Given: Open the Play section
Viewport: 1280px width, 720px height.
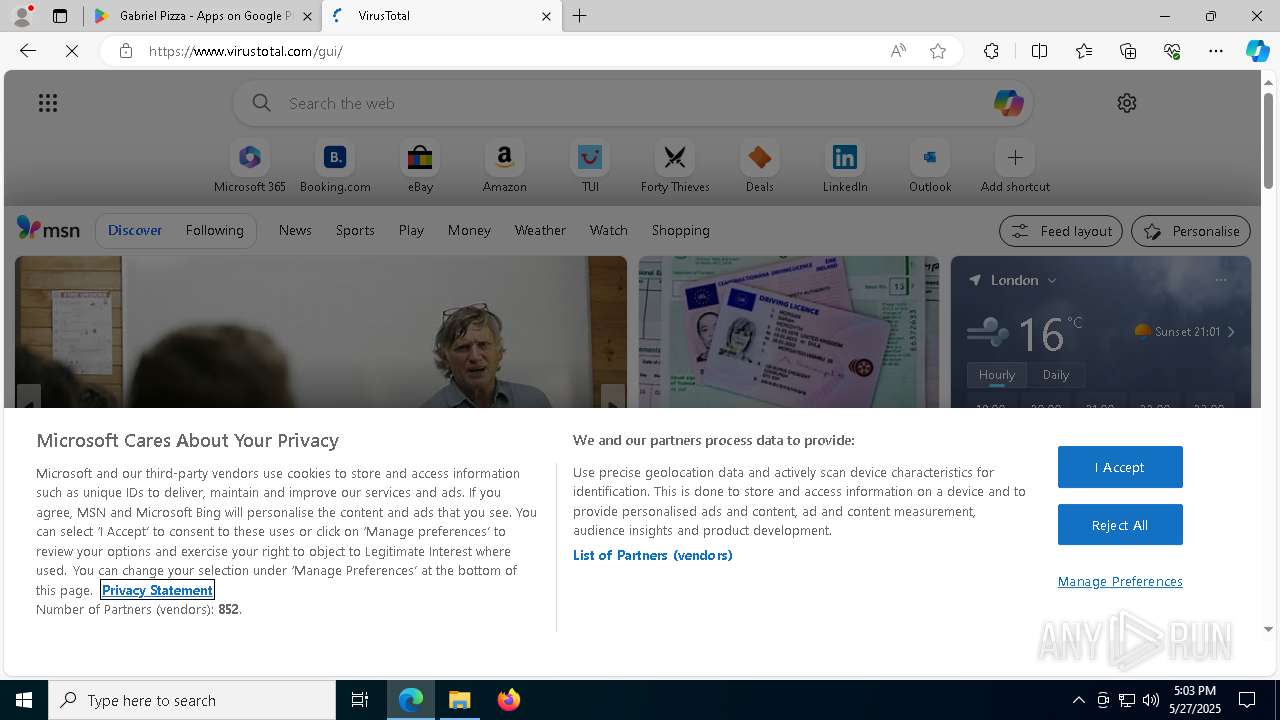Looking at the screenshot, I should point(411,230).
